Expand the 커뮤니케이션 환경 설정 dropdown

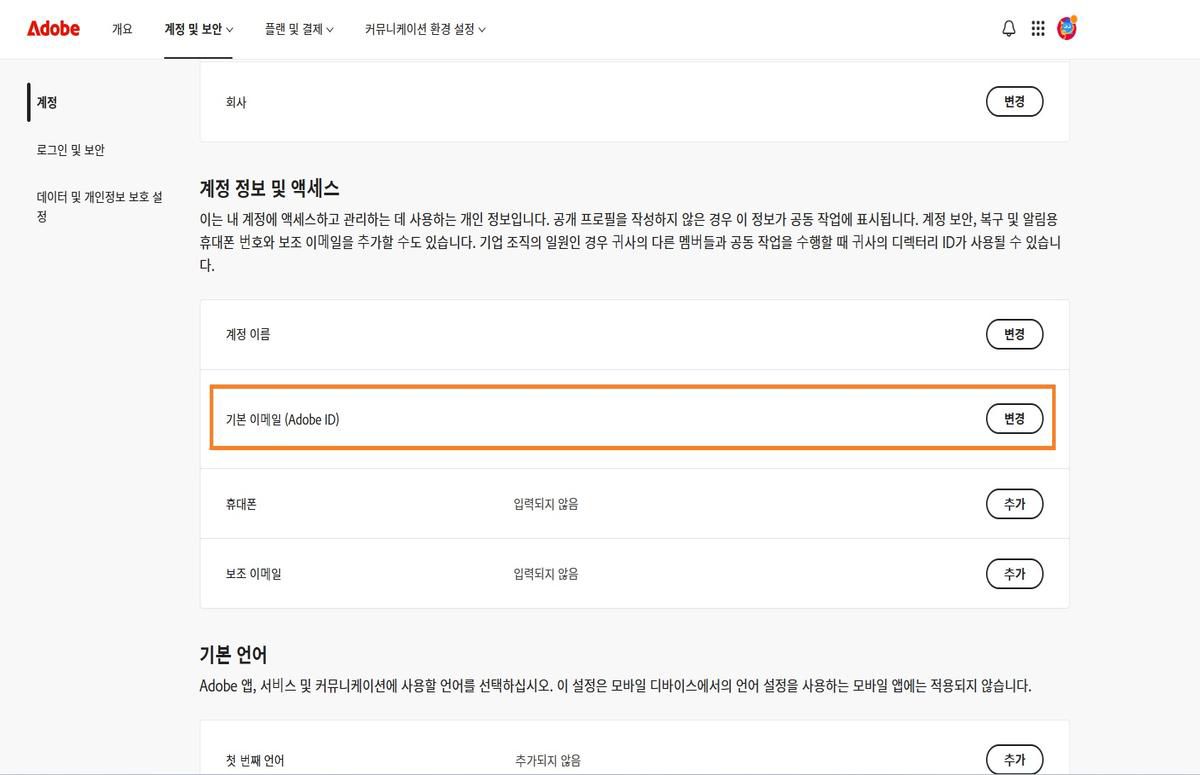click(422, 29)
